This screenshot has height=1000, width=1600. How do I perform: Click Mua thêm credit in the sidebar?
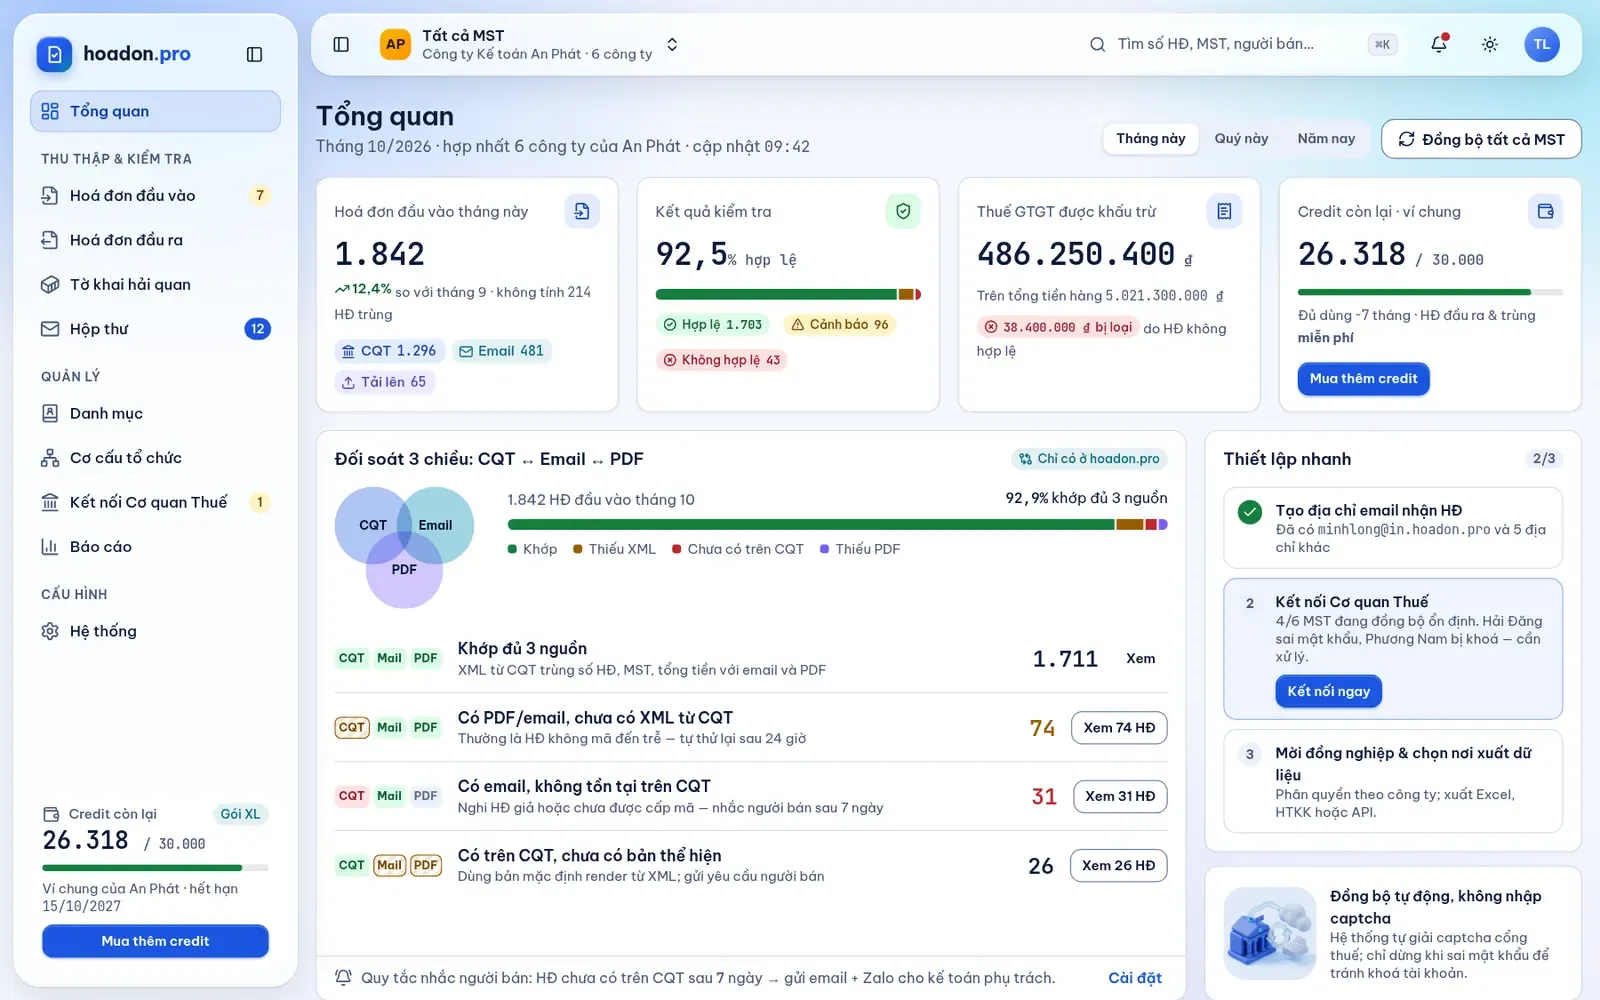(x=155, y=941)
